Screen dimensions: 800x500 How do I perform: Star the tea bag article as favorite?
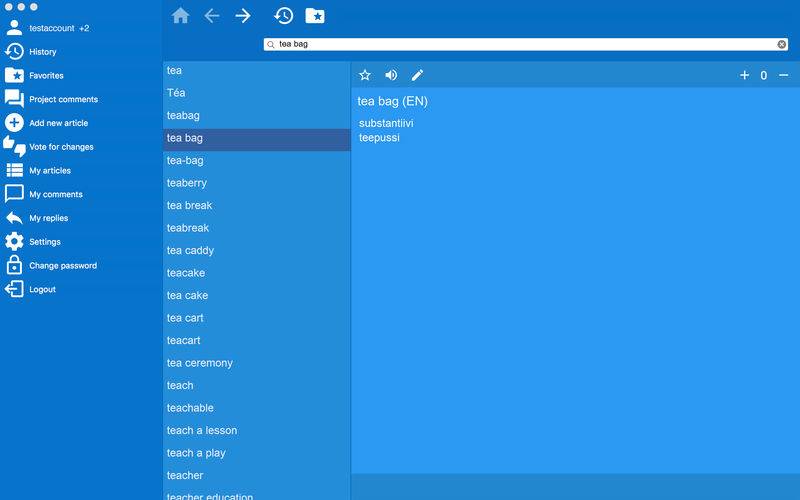click(365, 76)
